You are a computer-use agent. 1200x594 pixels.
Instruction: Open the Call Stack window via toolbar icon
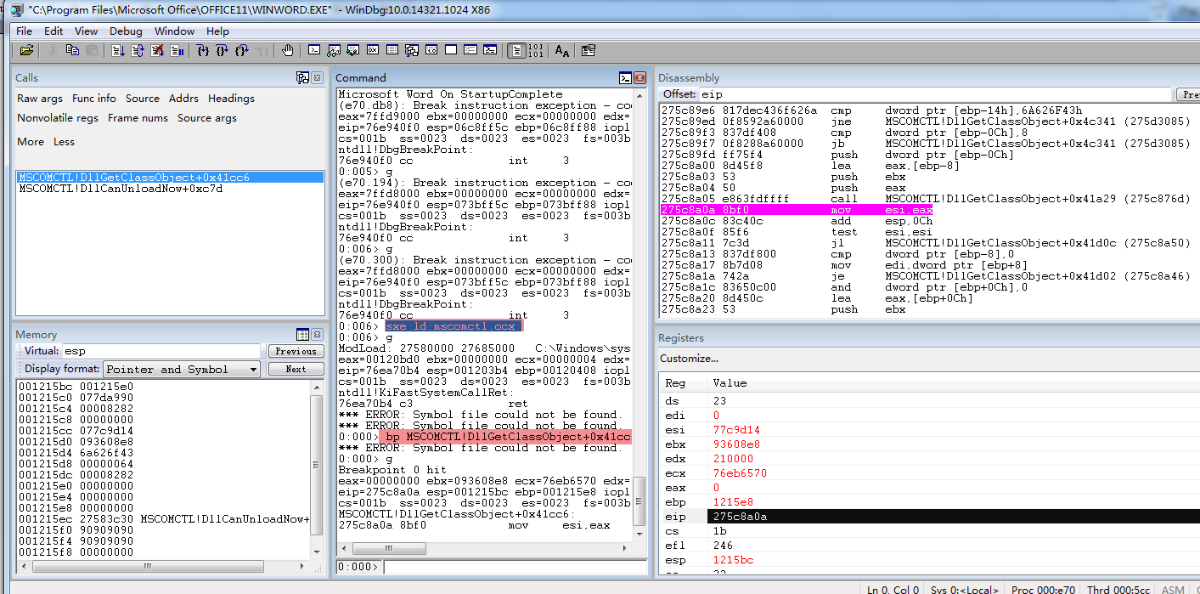point(412,50)
